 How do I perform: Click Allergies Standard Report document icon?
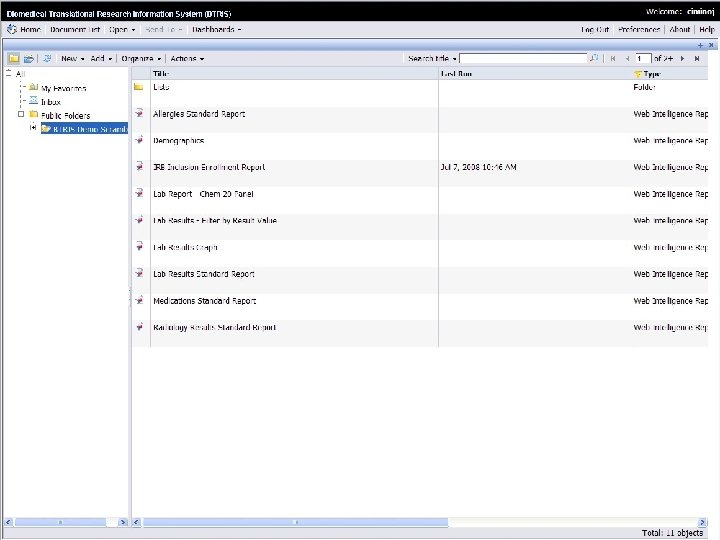click(139, 113)
